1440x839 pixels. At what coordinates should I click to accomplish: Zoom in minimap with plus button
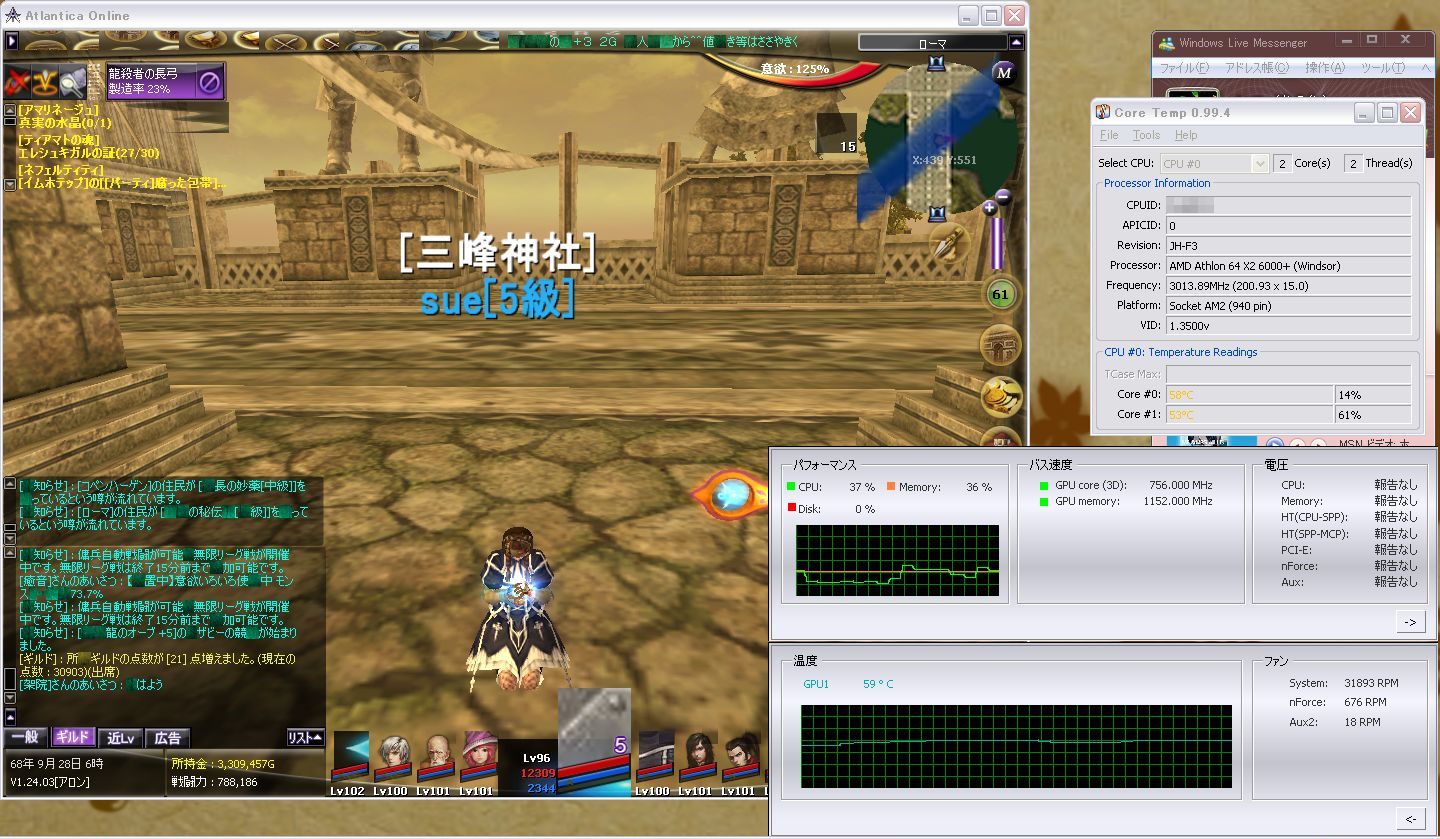989,208
